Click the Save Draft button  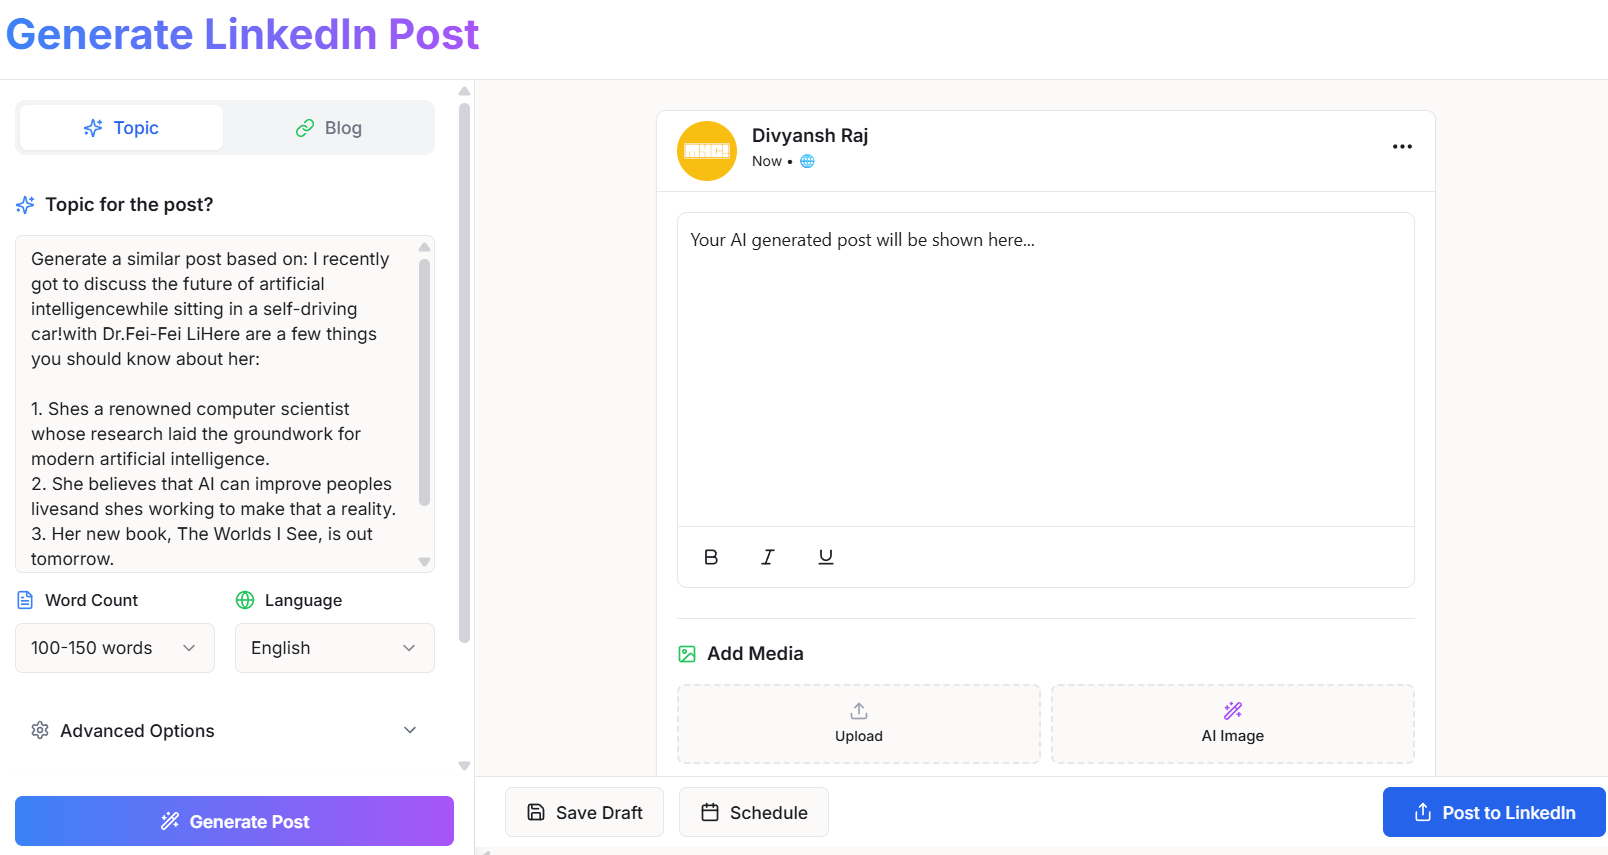coord(584,812)
